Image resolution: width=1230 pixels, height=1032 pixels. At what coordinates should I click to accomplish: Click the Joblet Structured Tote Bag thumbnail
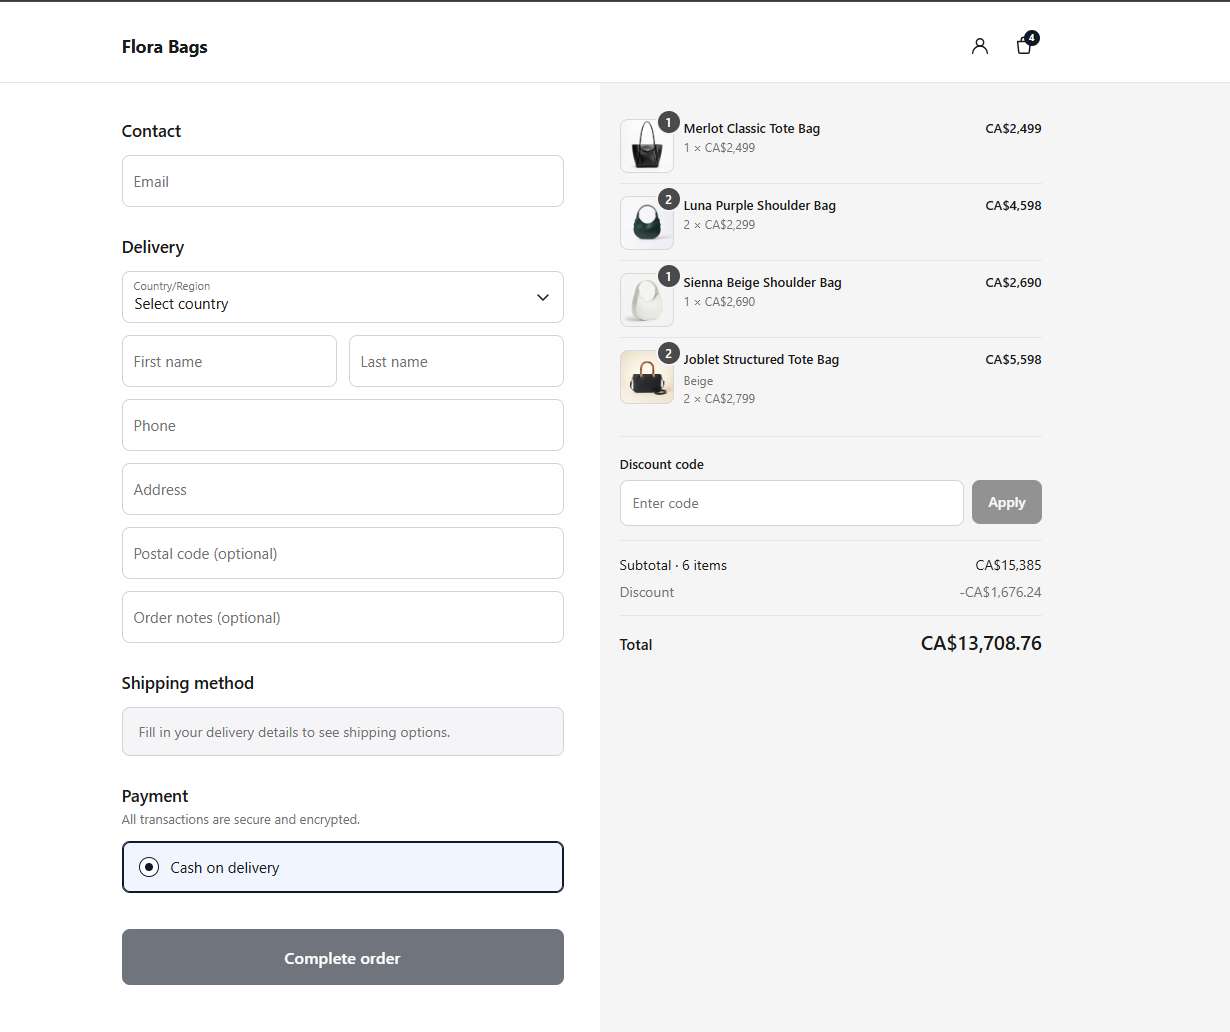point(647,377)
